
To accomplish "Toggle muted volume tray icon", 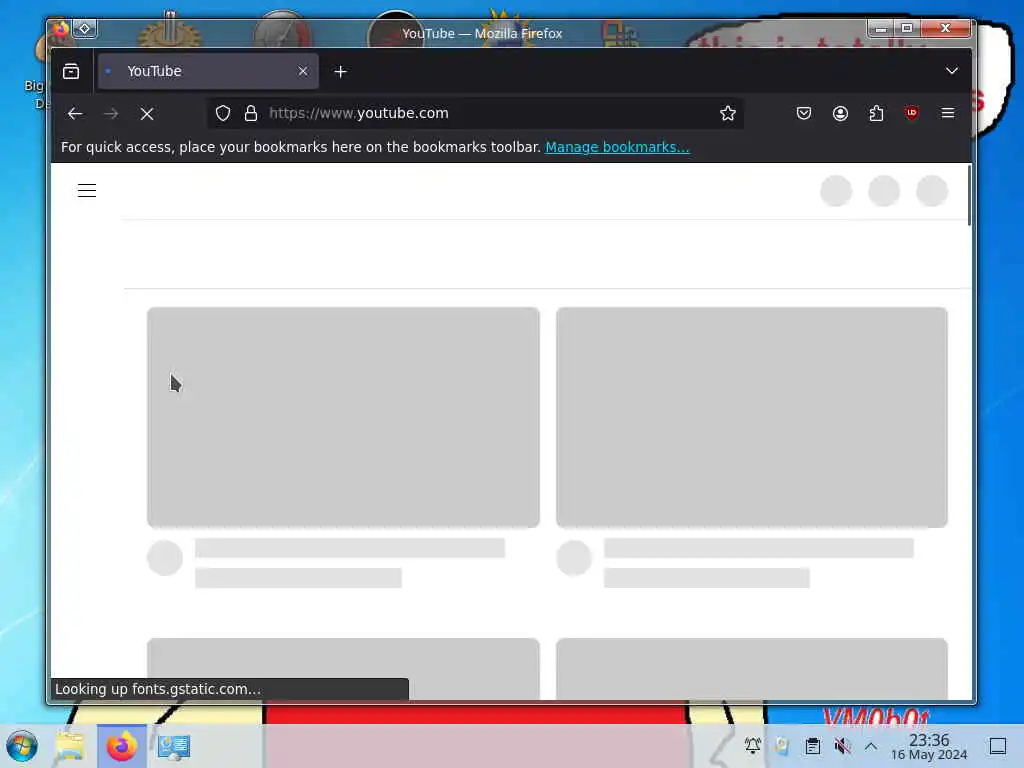I will coord(842,745).
